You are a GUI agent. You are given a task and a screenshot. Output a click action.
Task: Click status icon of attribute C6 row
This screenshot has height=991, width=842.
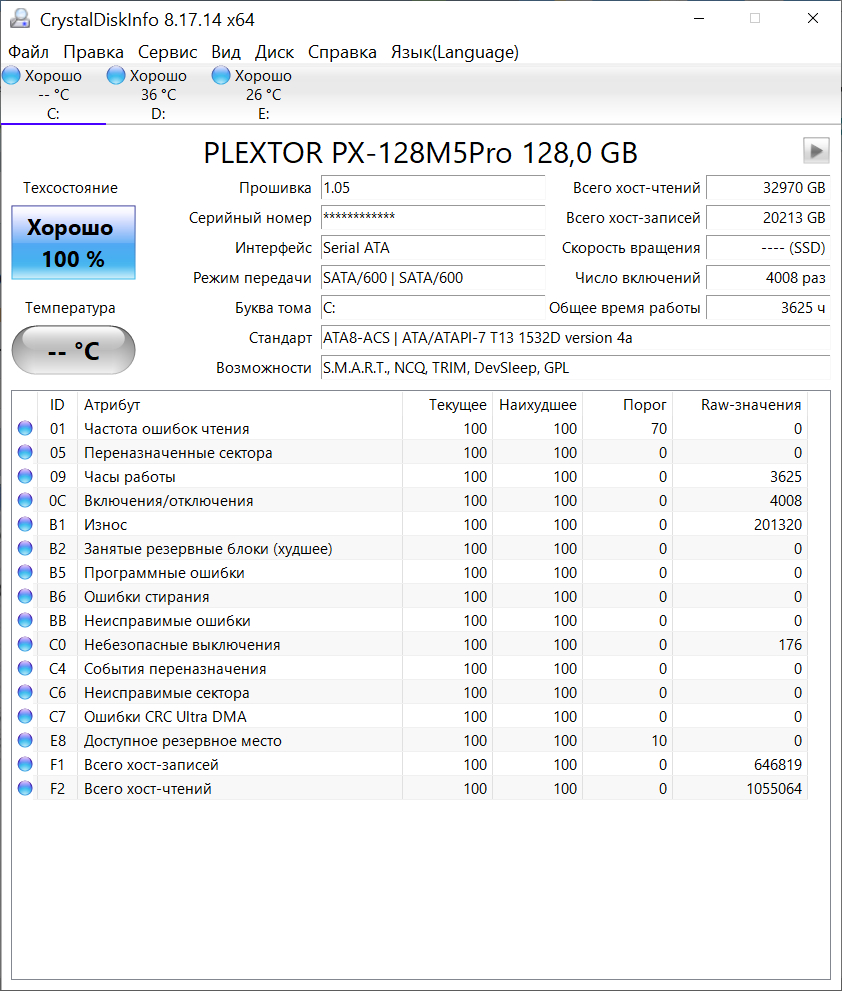[x=25, y=692]
